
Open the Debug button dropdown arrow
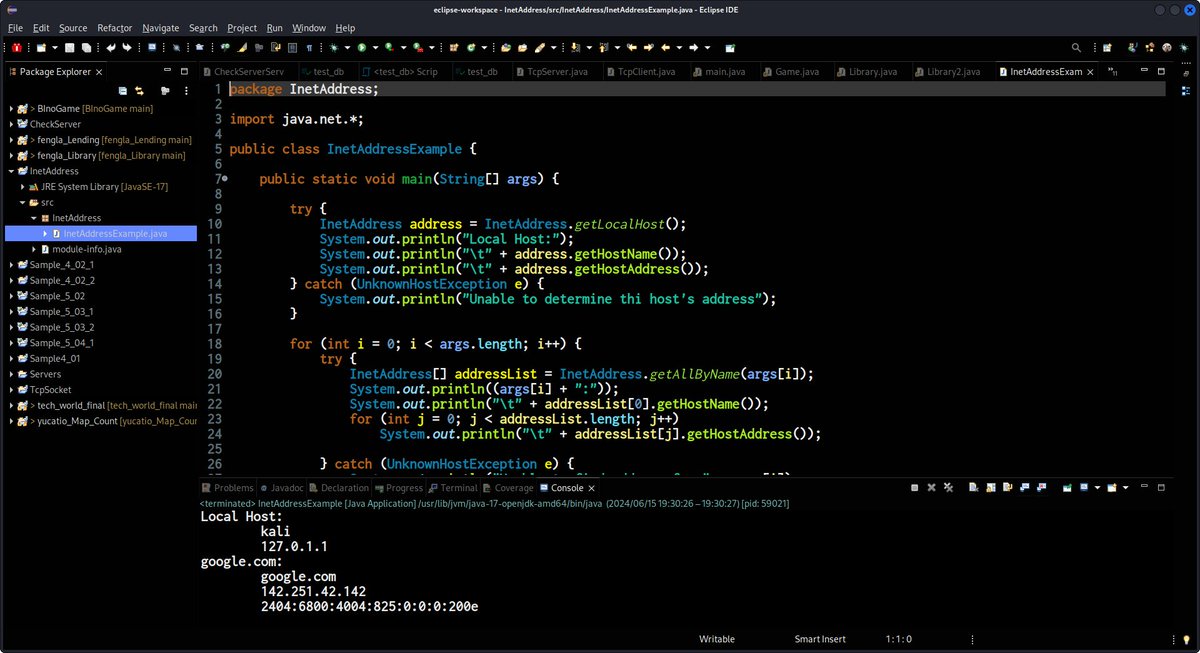[x=347, y=47]
